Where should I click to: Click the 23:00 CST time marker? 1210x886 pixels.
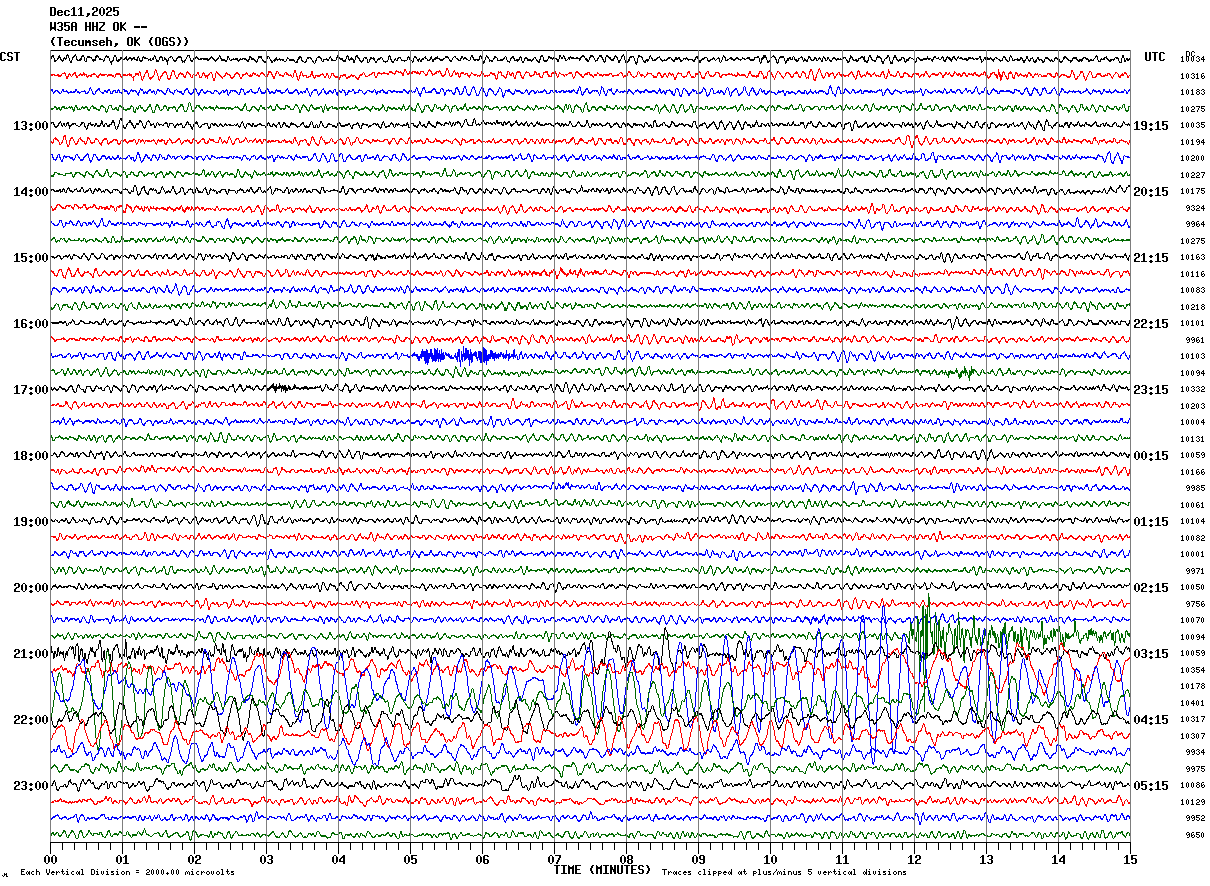[30, 786]
